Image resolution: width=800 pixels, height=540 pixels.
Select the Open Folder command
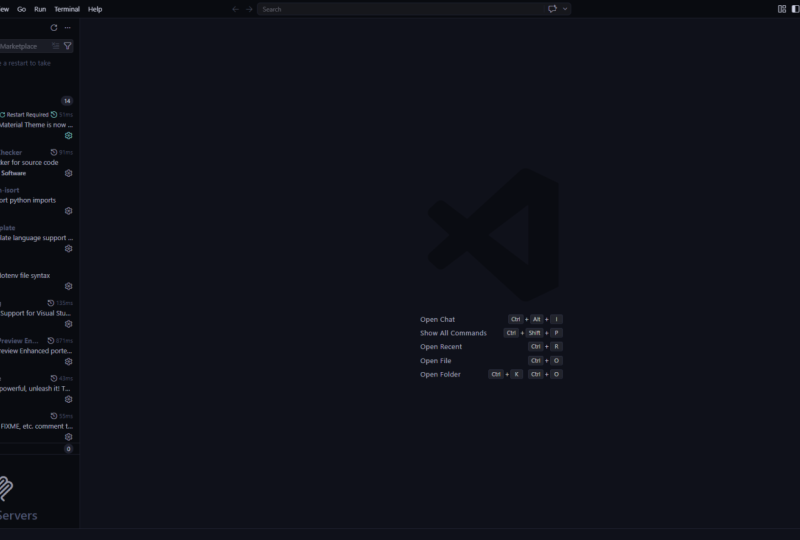point(440,374)
